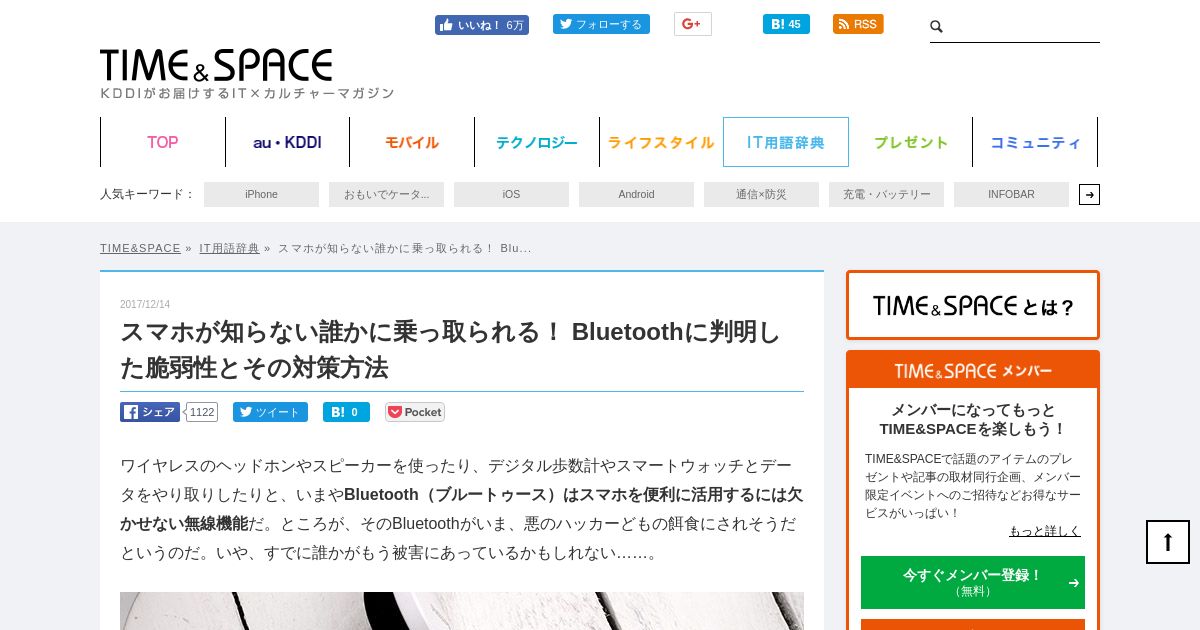Click the 人気キーワード label
1200x630 pixels.
147,194
